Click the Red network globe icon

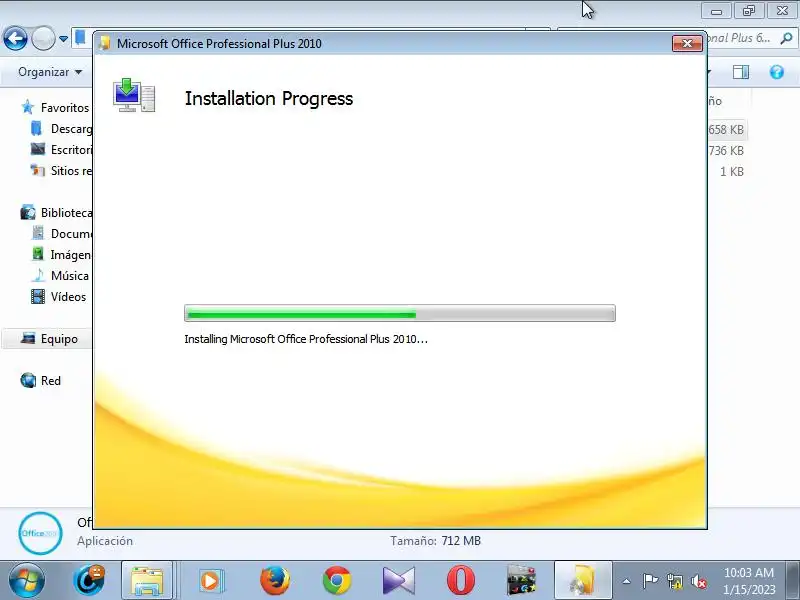pos(28,381)
